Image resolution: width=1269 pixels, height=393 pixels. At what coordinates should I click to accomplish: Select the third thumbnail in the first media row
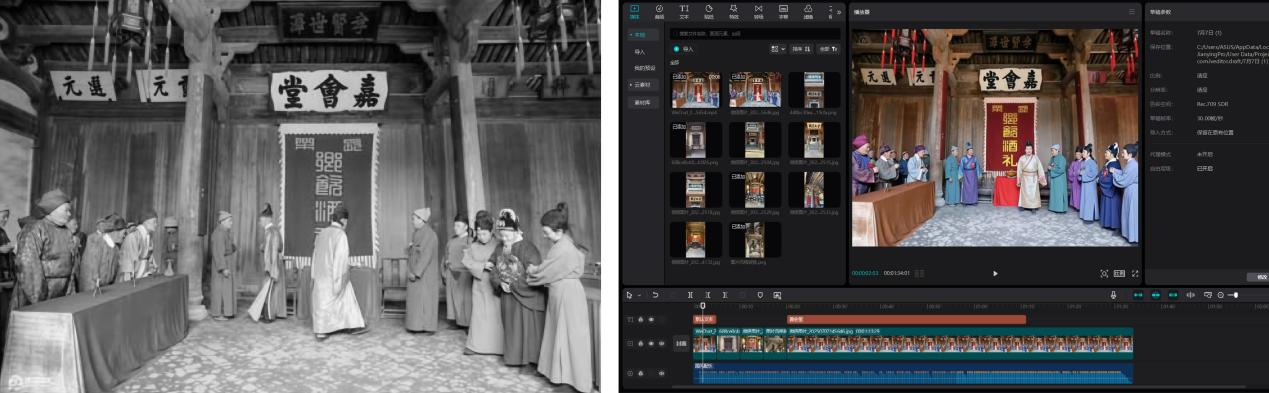pyautogui.click(x=814, y=90)
